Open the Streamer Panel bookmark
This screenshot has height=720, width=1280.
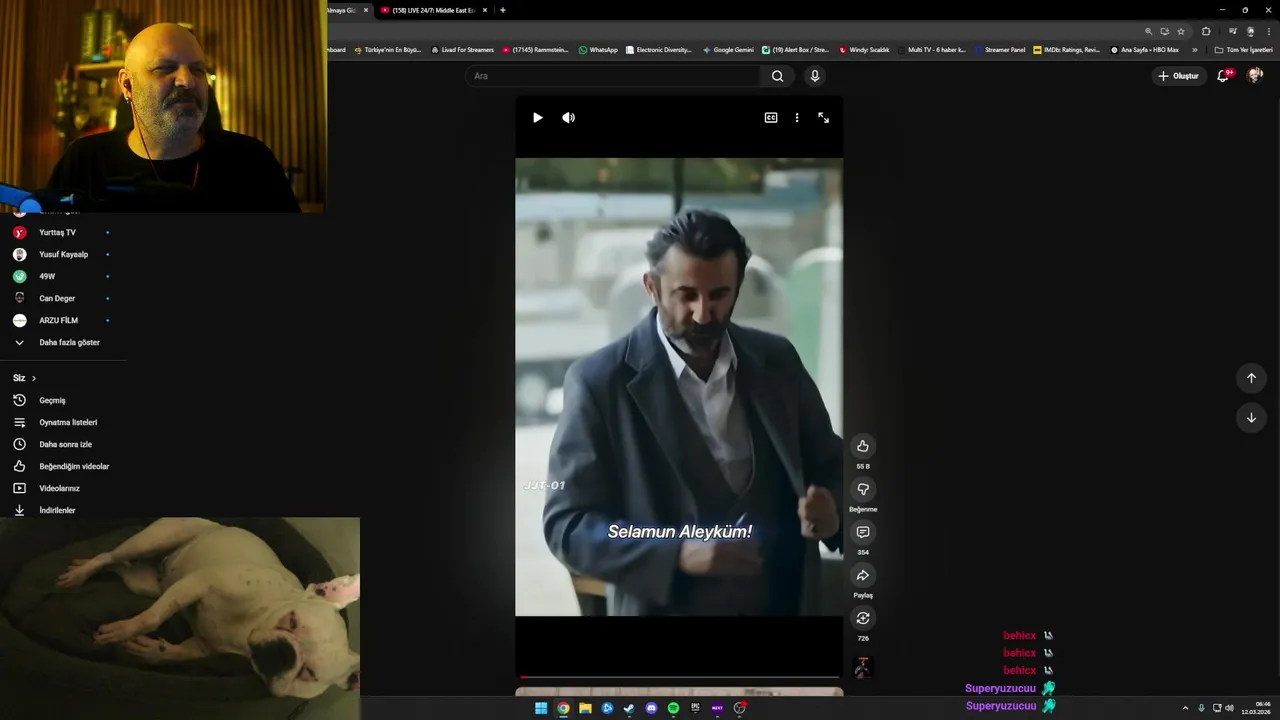[x=1000, y=49]
